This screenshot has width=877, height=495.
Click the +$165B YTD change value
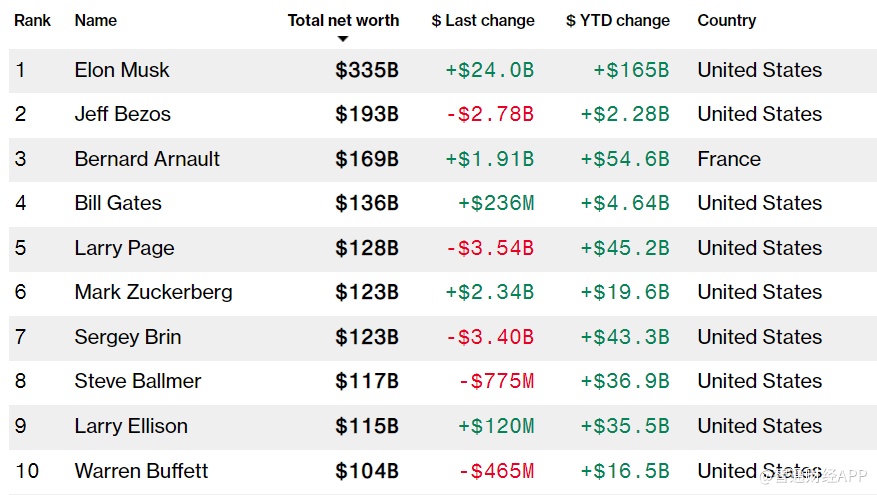click(x=631, y=70)
